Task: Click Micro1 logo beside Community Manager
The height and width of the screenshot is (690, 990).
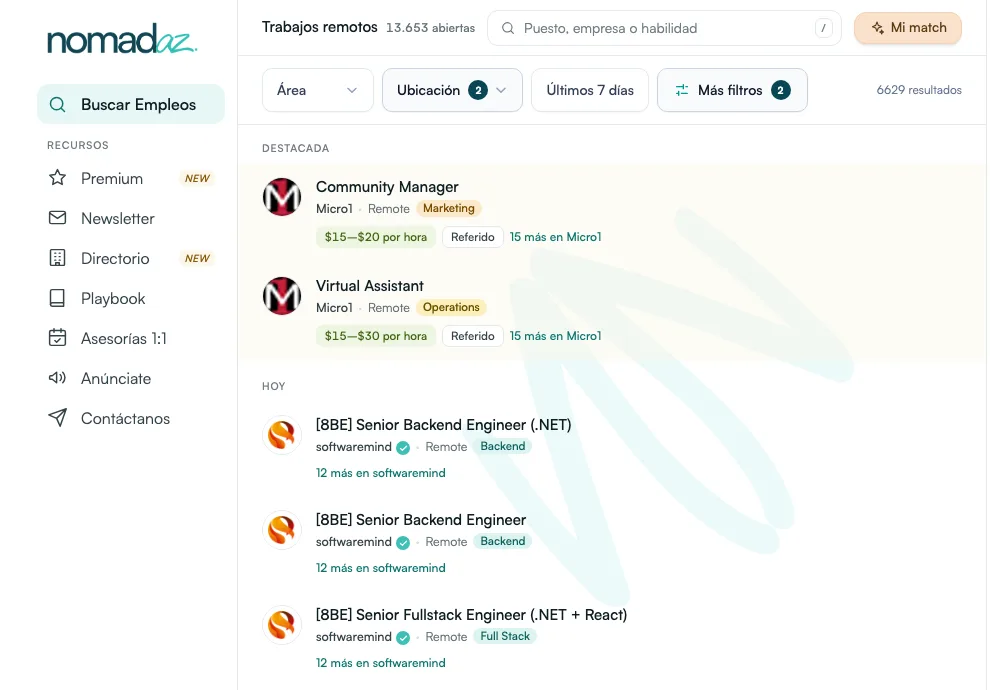Action: point(282,197)
